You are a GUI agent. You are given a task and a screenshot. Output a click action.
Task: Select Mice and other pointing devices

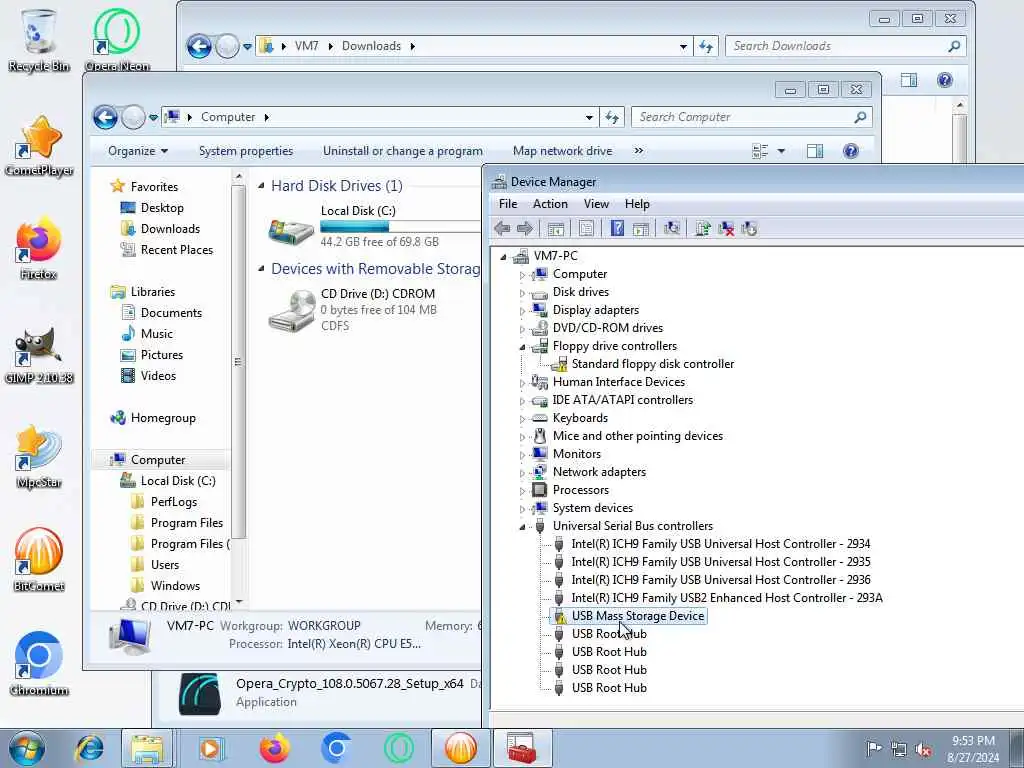click(637, 436)
